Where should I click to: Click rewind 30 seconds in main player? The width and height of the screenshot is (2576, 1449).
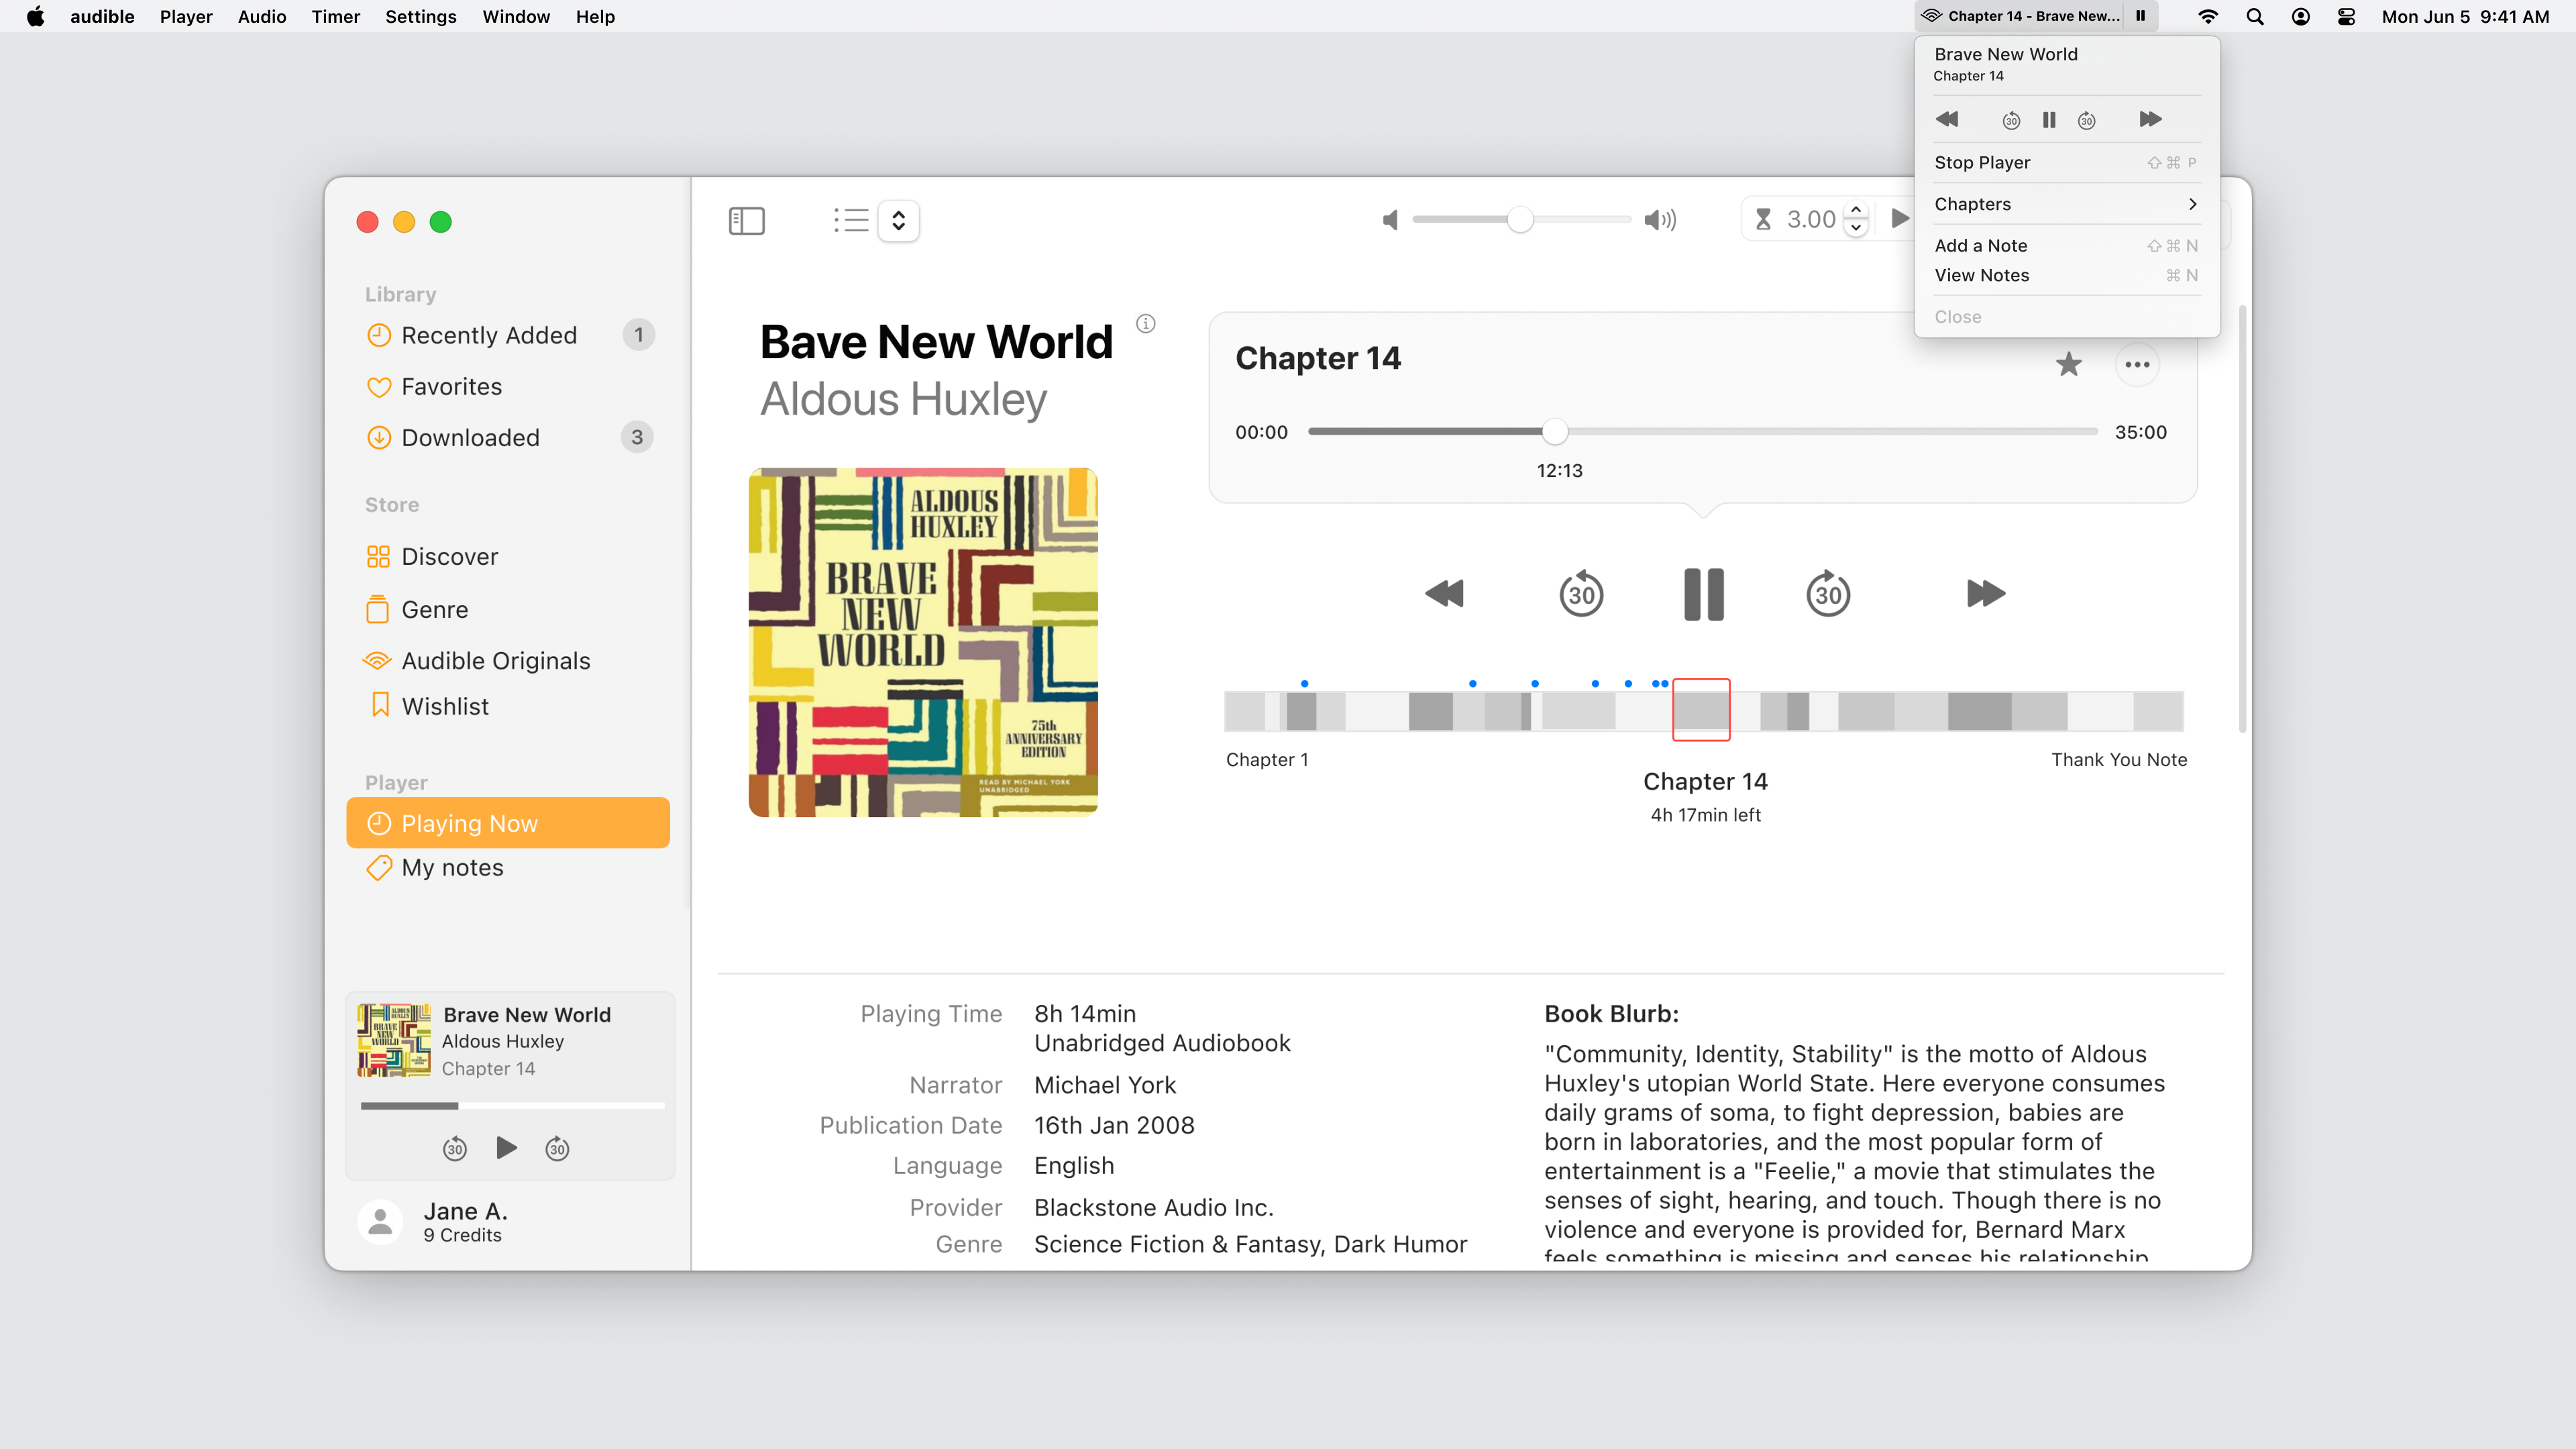(x=1581, y=594)
